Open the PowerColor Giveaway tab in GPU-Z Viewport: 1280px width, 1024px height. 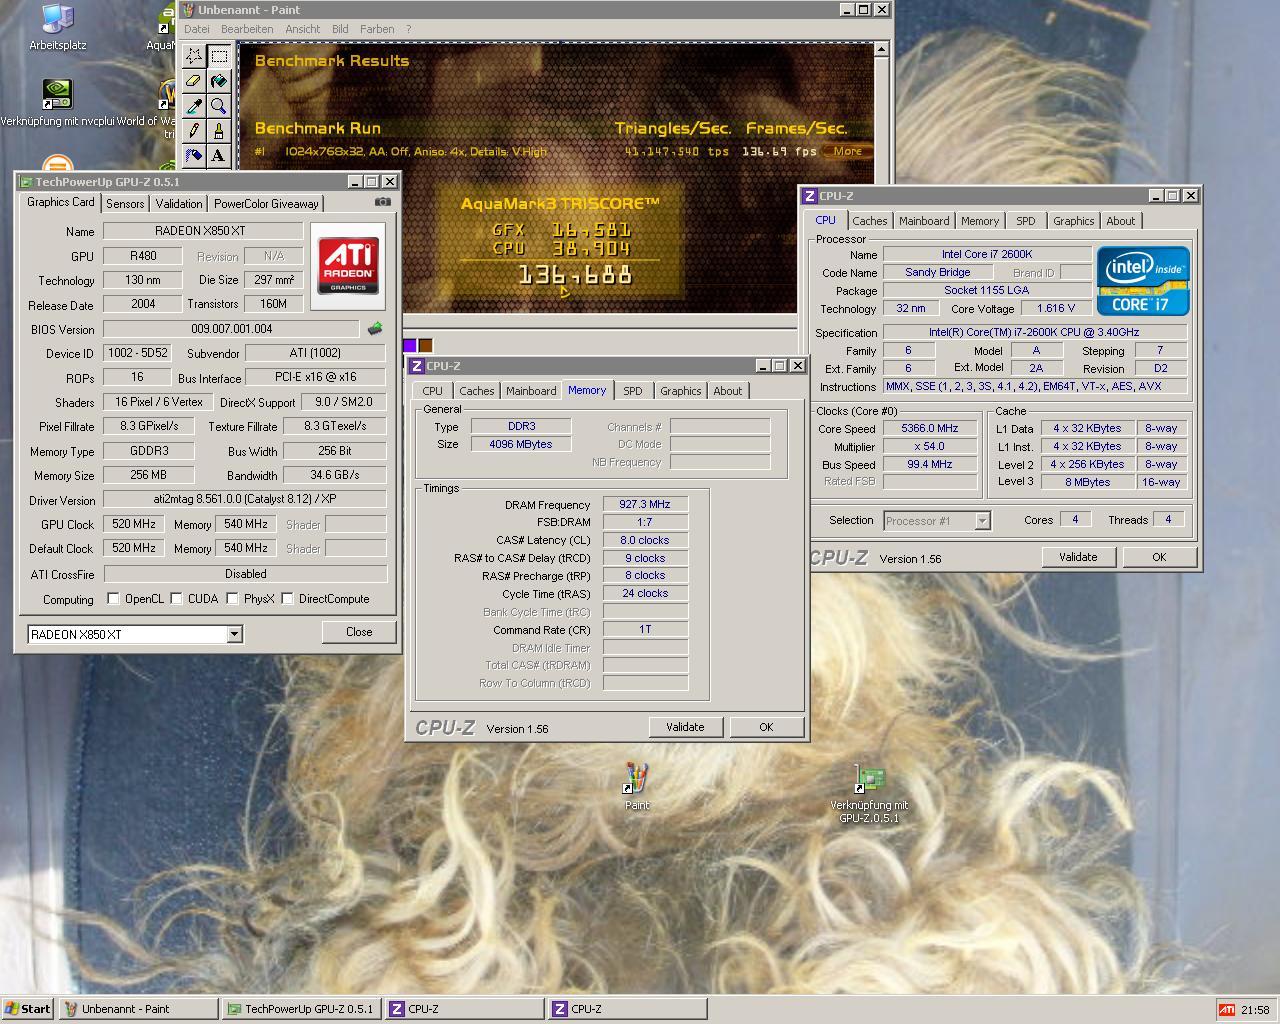pyautogui.click(x=266, y=203)
